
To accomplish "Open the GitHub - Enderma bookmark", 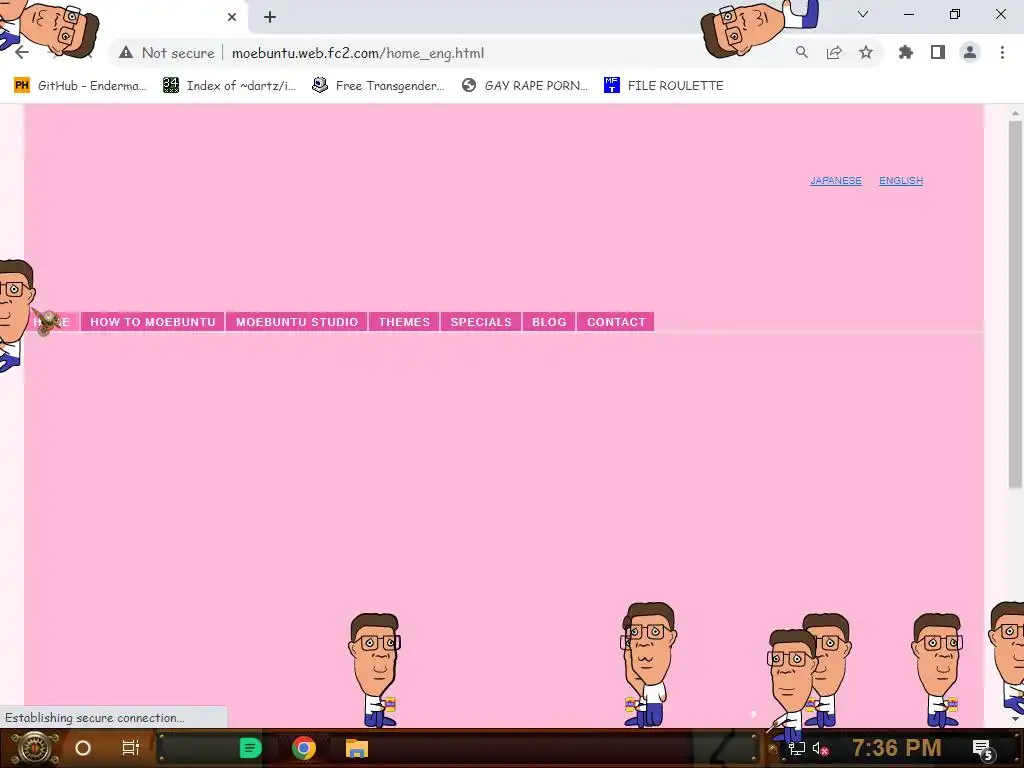I will [81, 86].
